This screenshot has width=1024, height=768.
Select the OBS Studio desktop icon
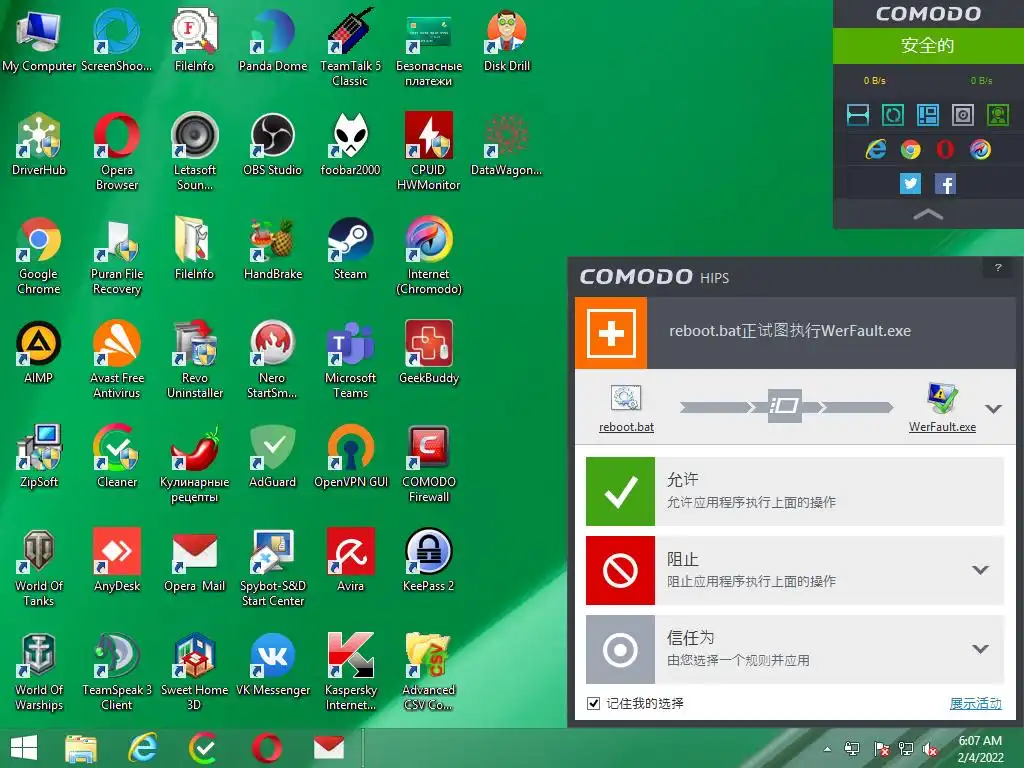tap(272, 145)
